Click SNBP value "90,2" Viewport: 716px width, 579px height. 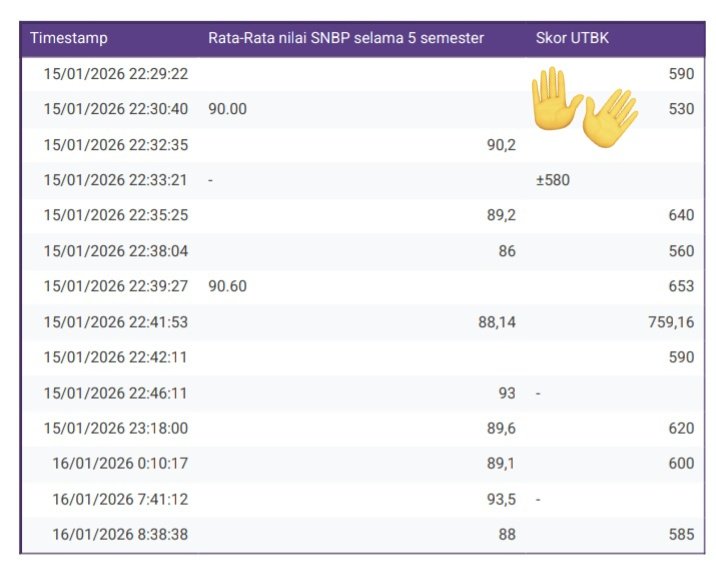click(x=501, y=145)
